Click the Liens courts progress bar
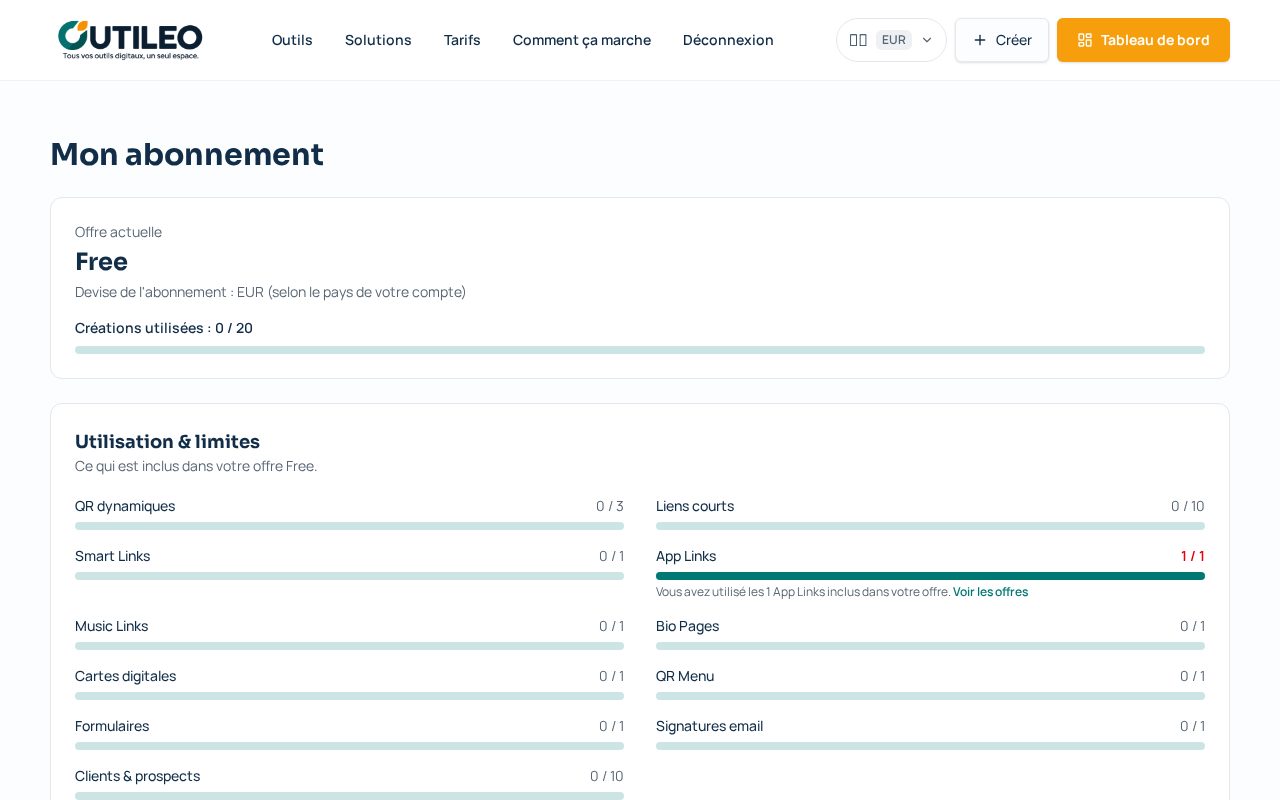The image size is (1280, 800). [930, 526]
